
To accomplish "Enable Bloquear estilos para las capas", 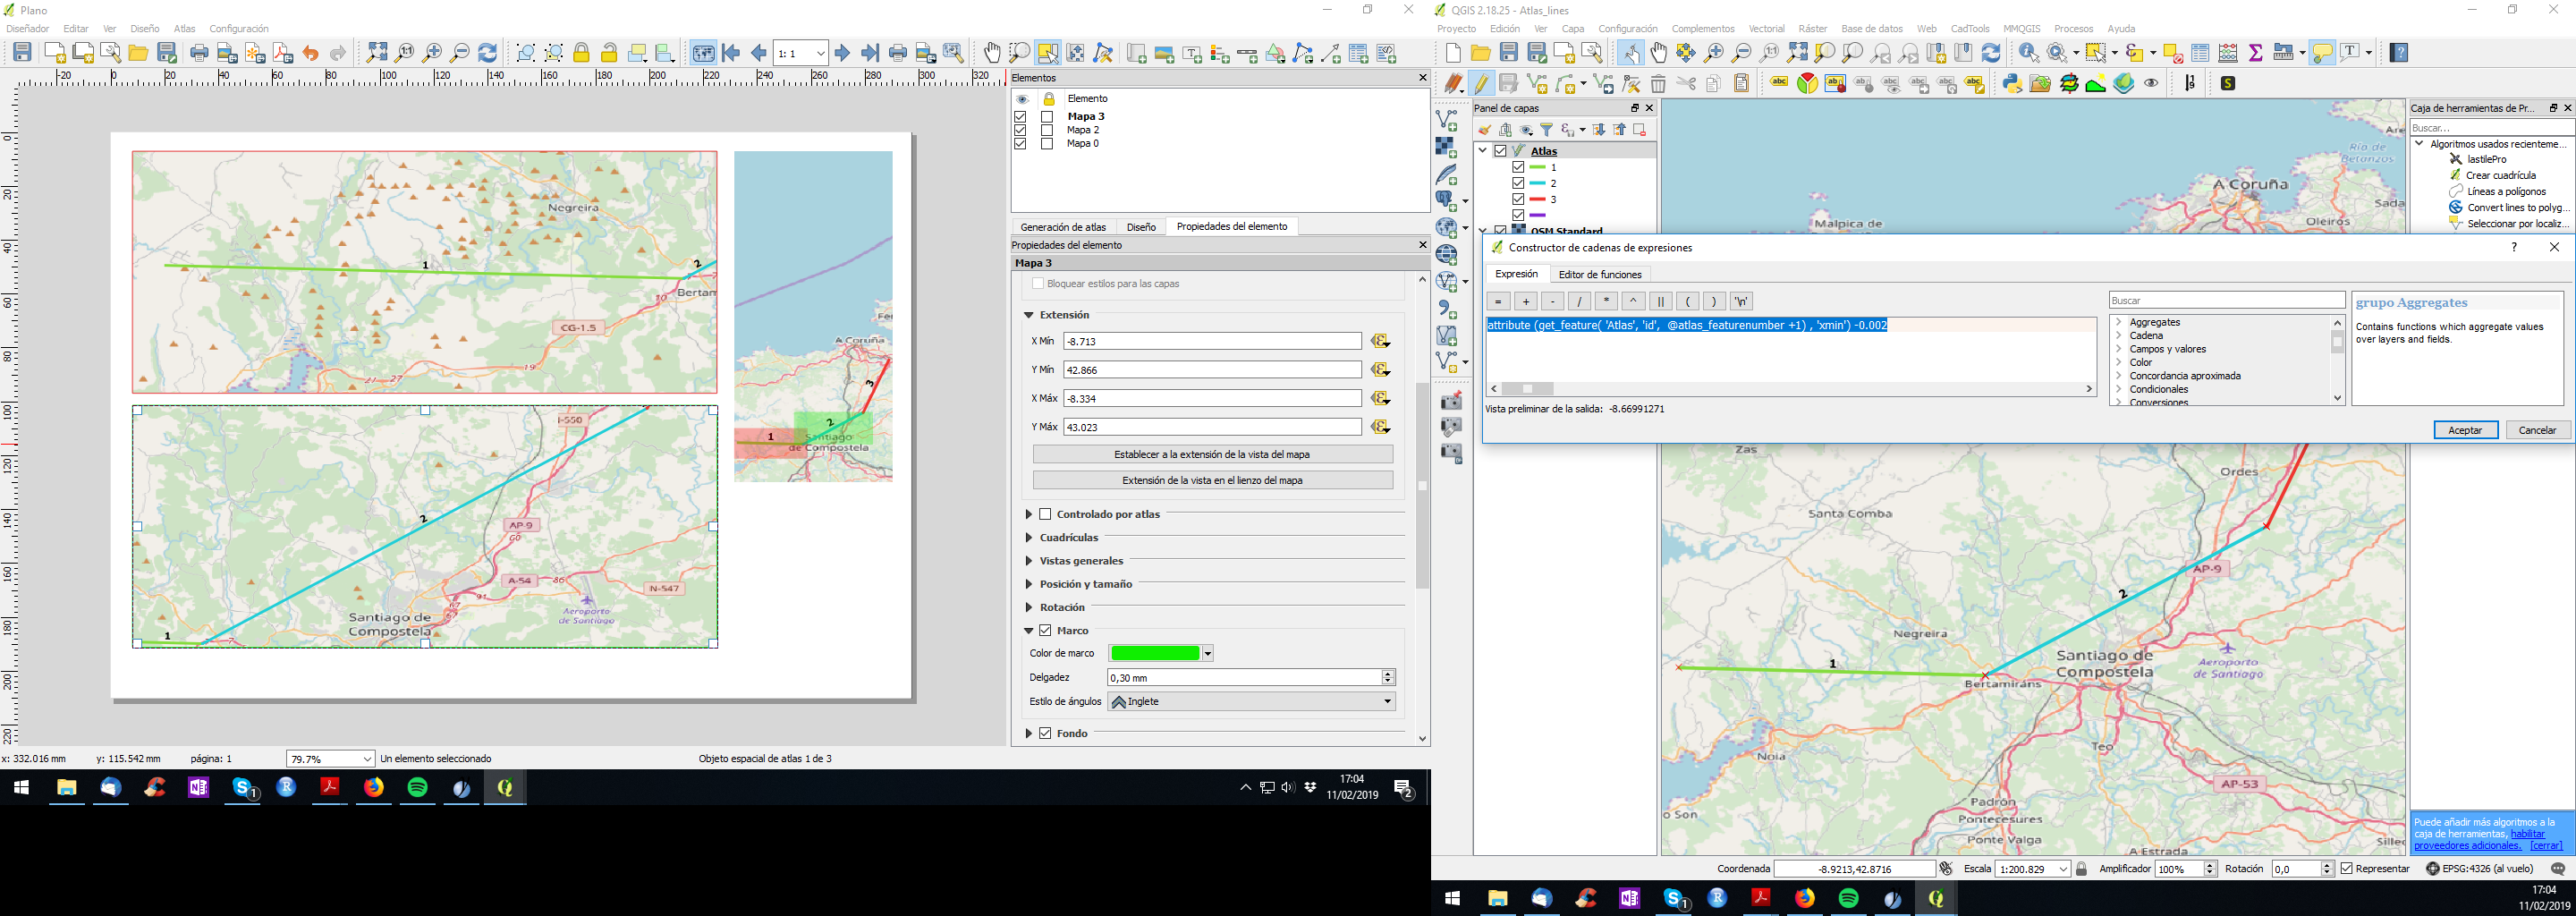I will (1038, 284).
